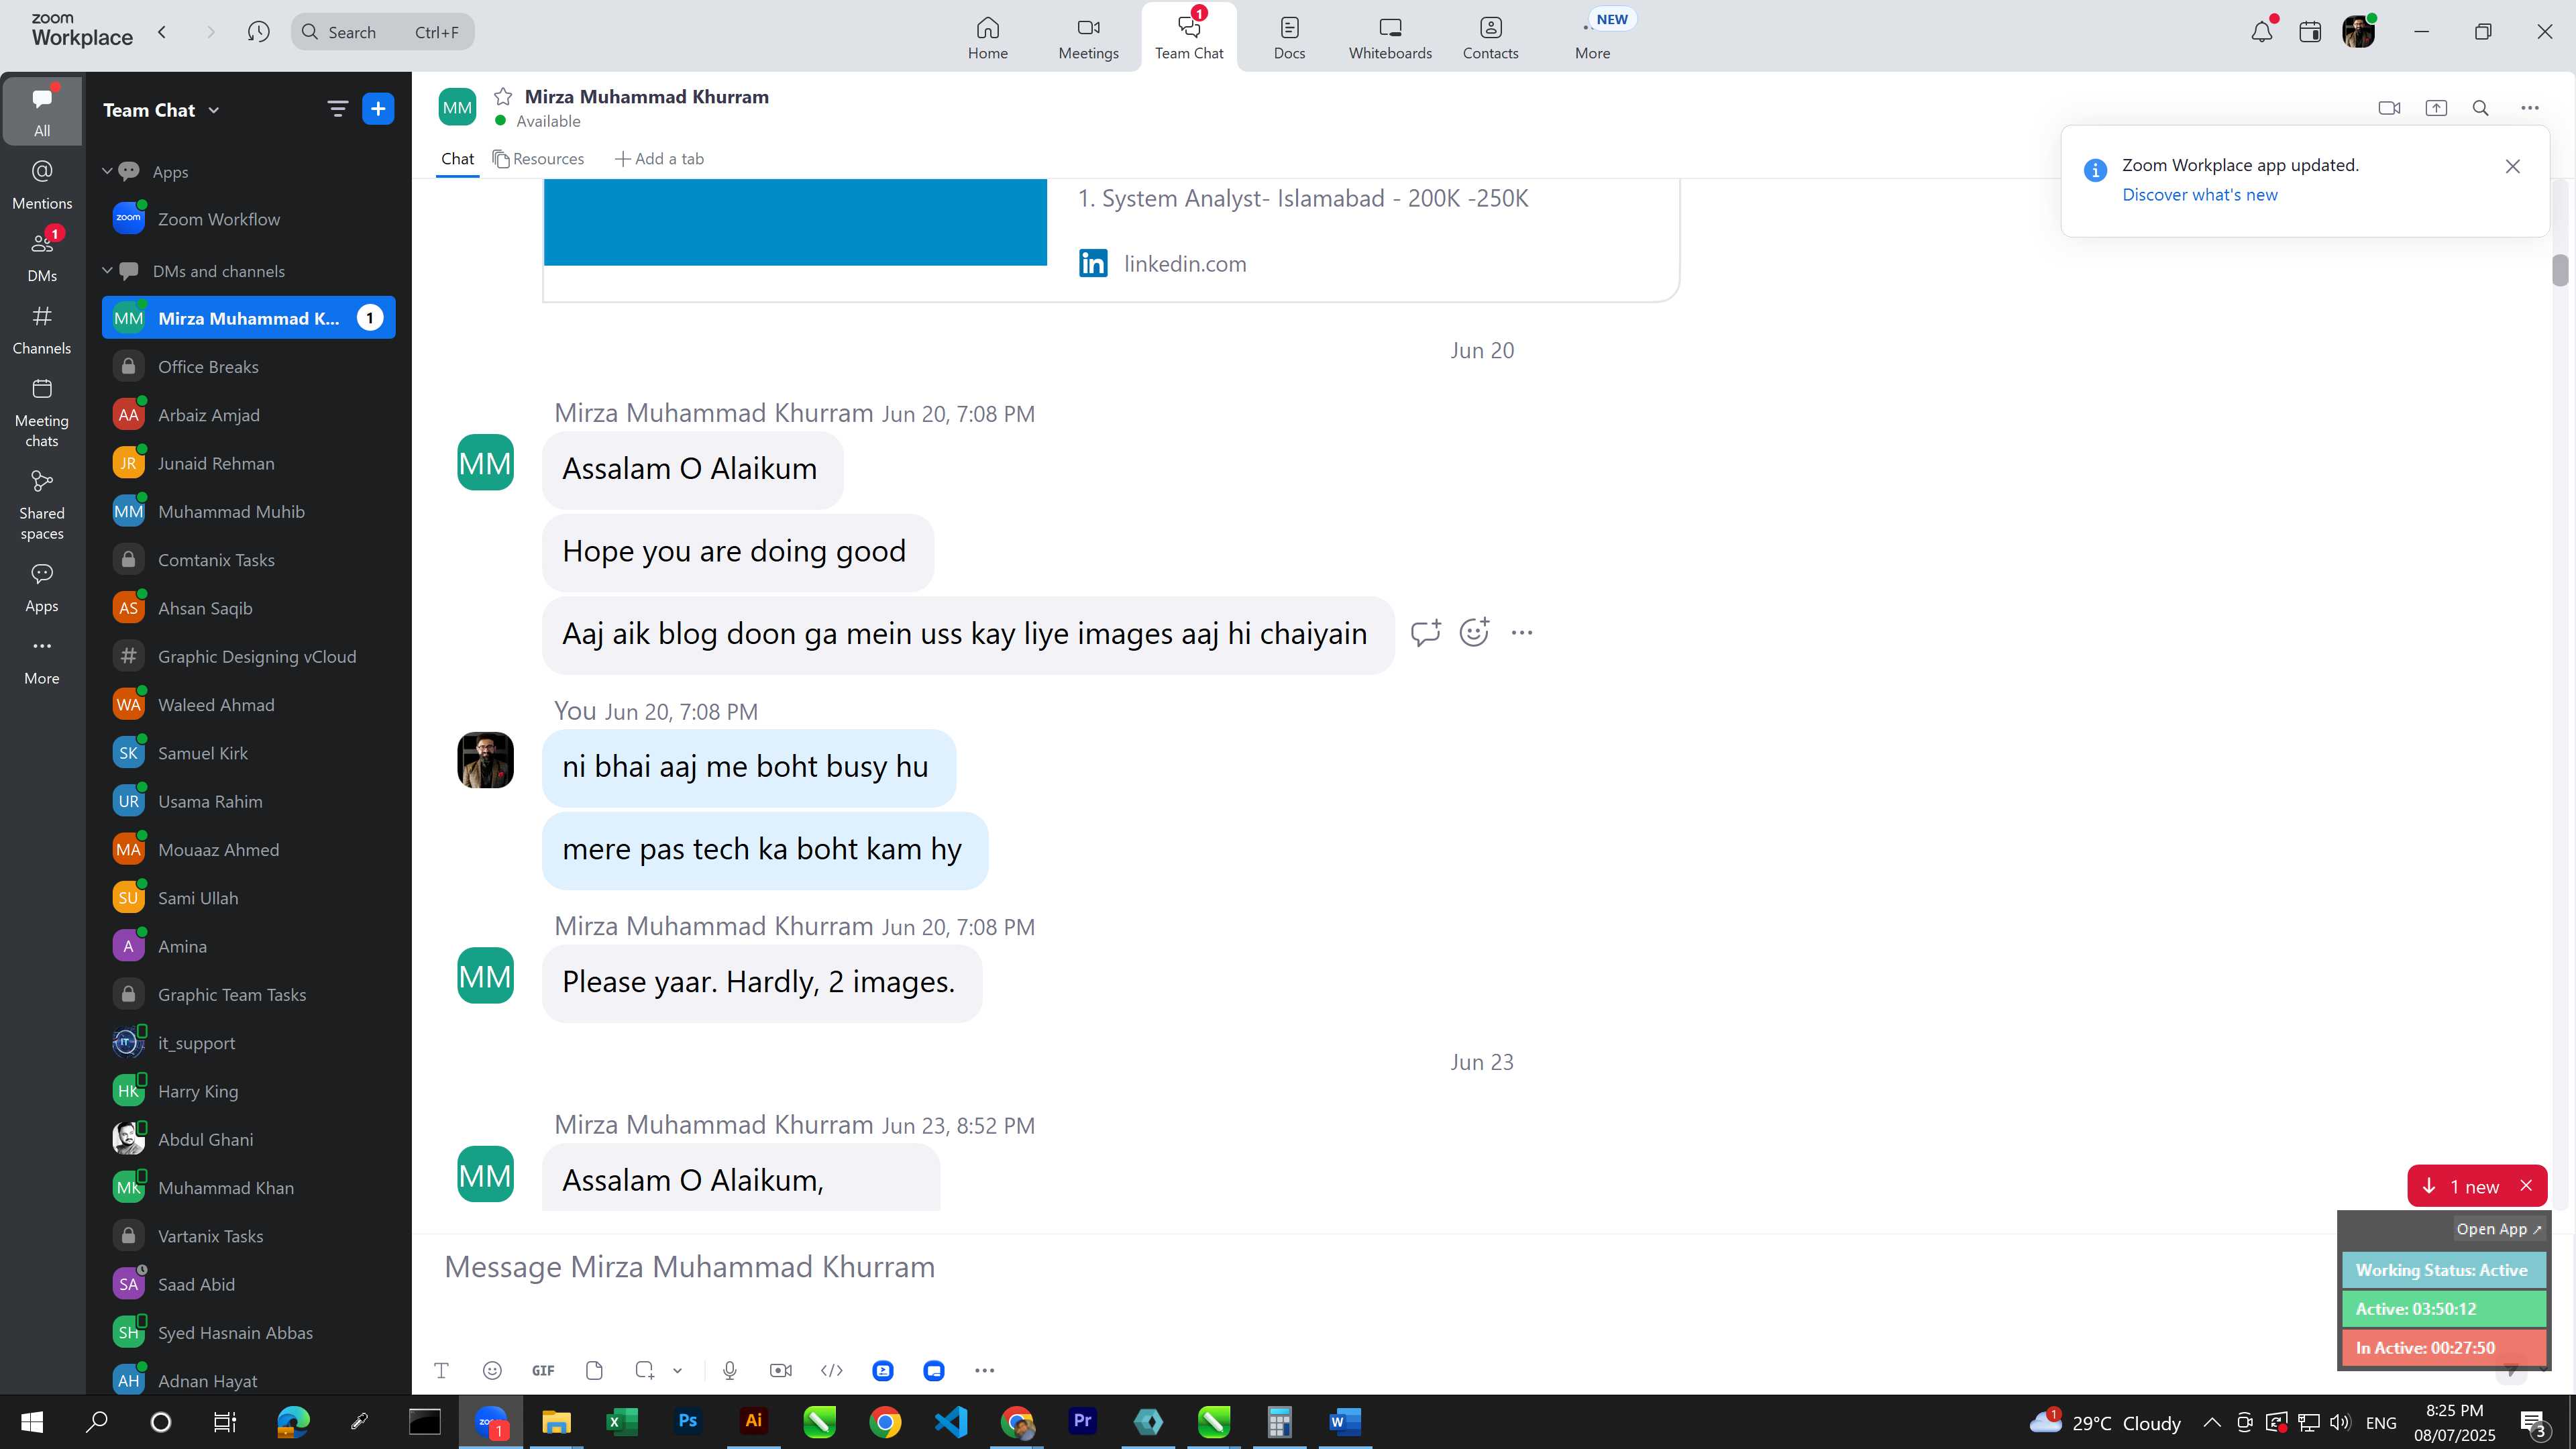Open the Whiteboards tab
Viewport: 2576px width, 1449px height.
coord(1390,38)
